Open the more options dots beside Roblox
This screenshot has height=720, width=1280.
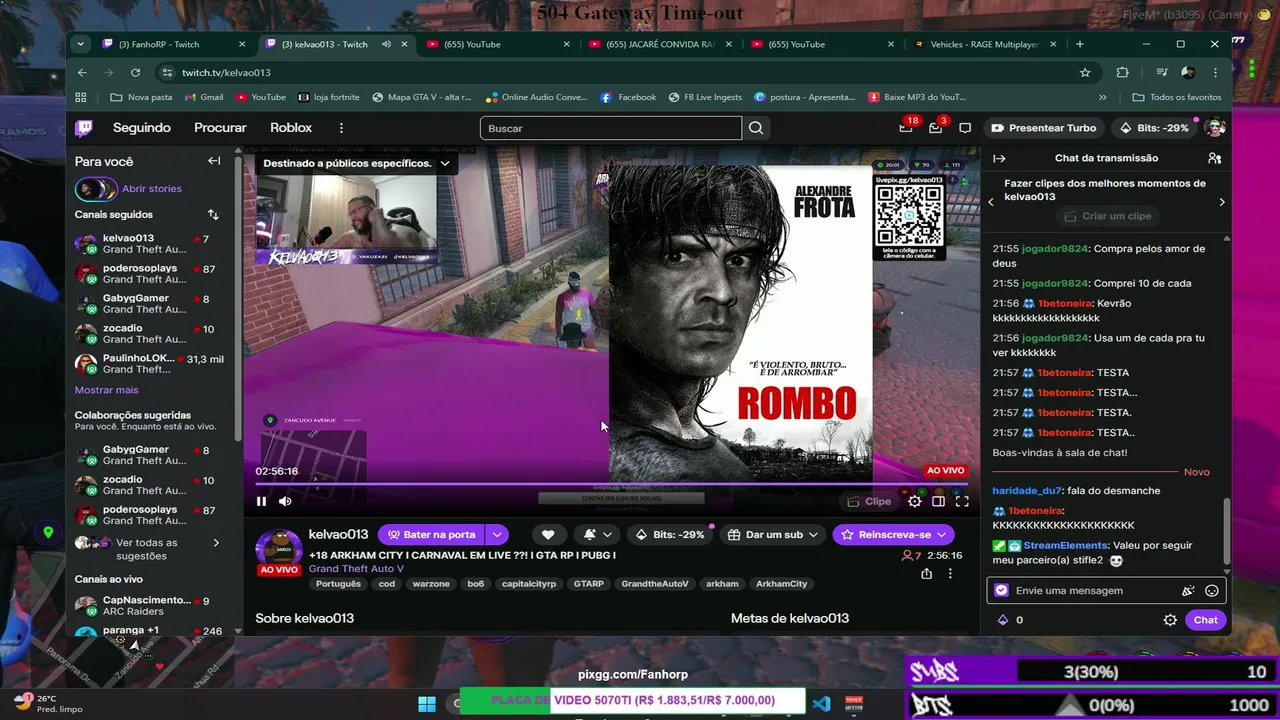[x=341, y=128]
